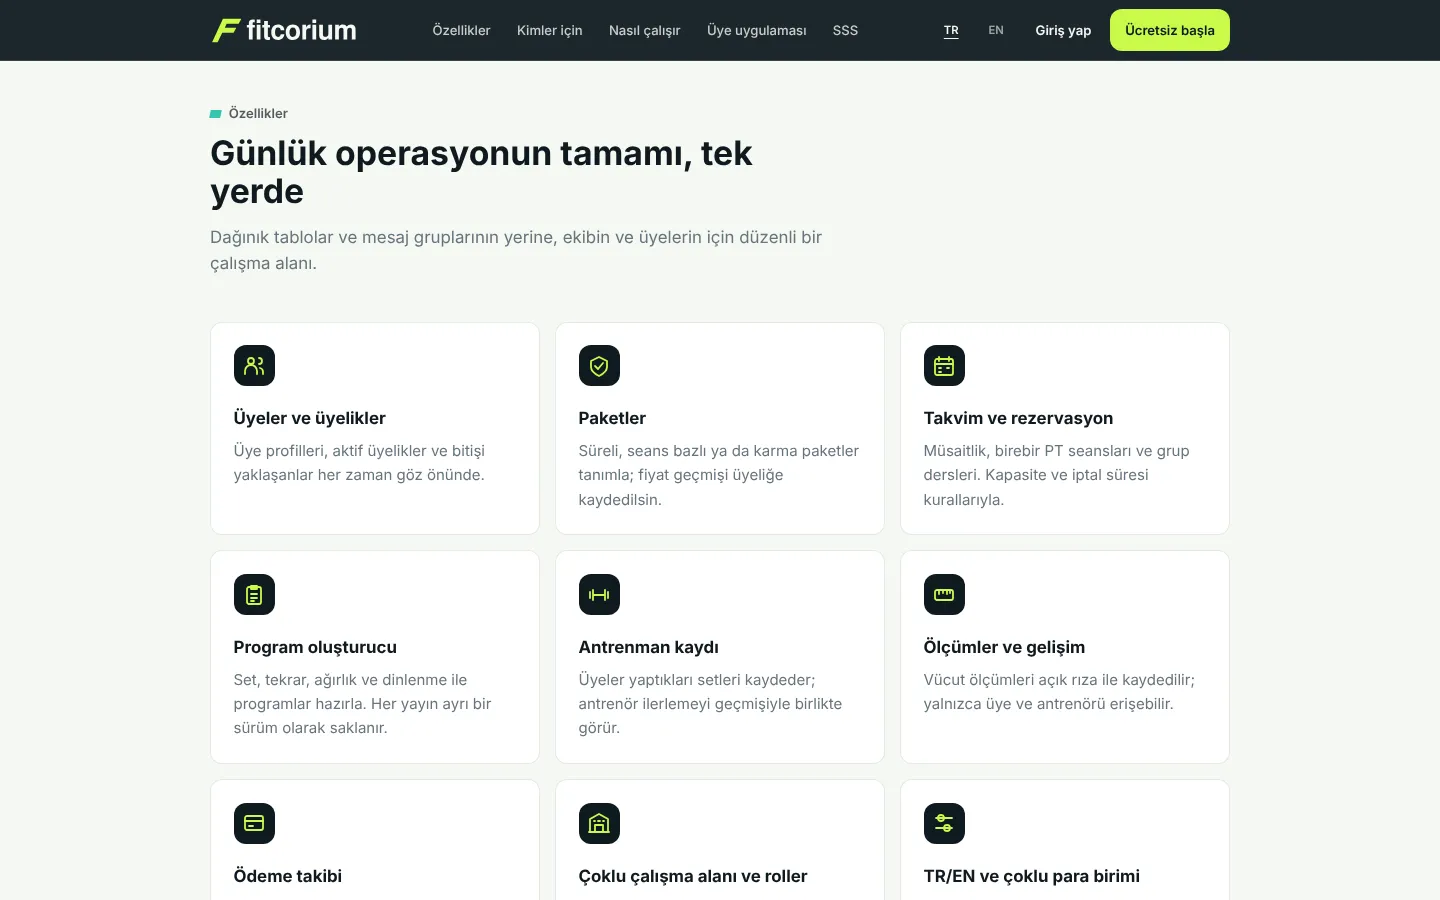Click the Çoklu çalışma alanı building icon

pyautogui.click(x=599, y=824)
